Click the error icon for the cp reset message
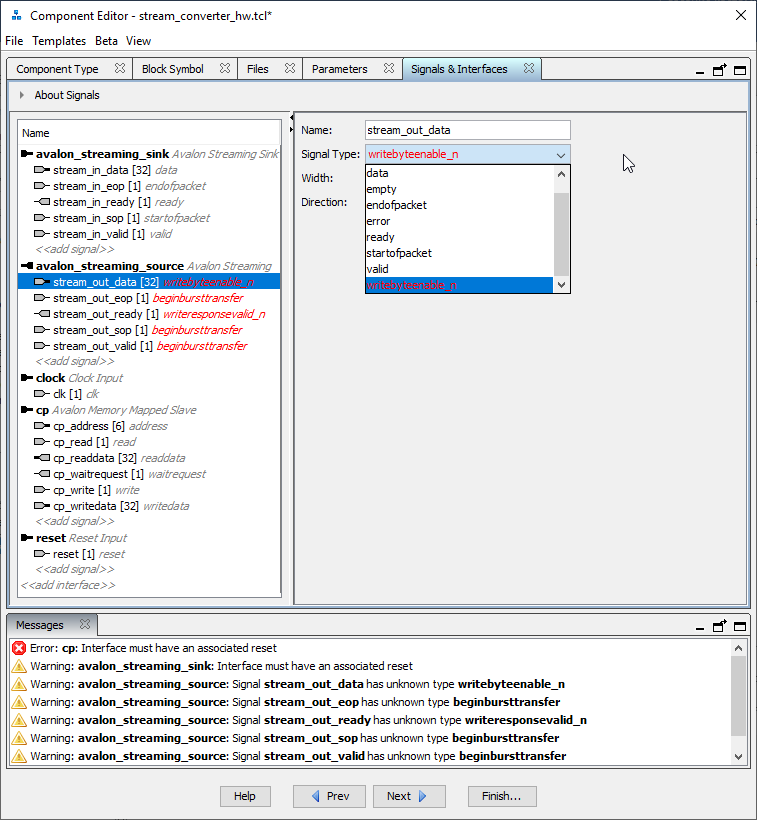 pyautogui.click(x=18, y=648)
